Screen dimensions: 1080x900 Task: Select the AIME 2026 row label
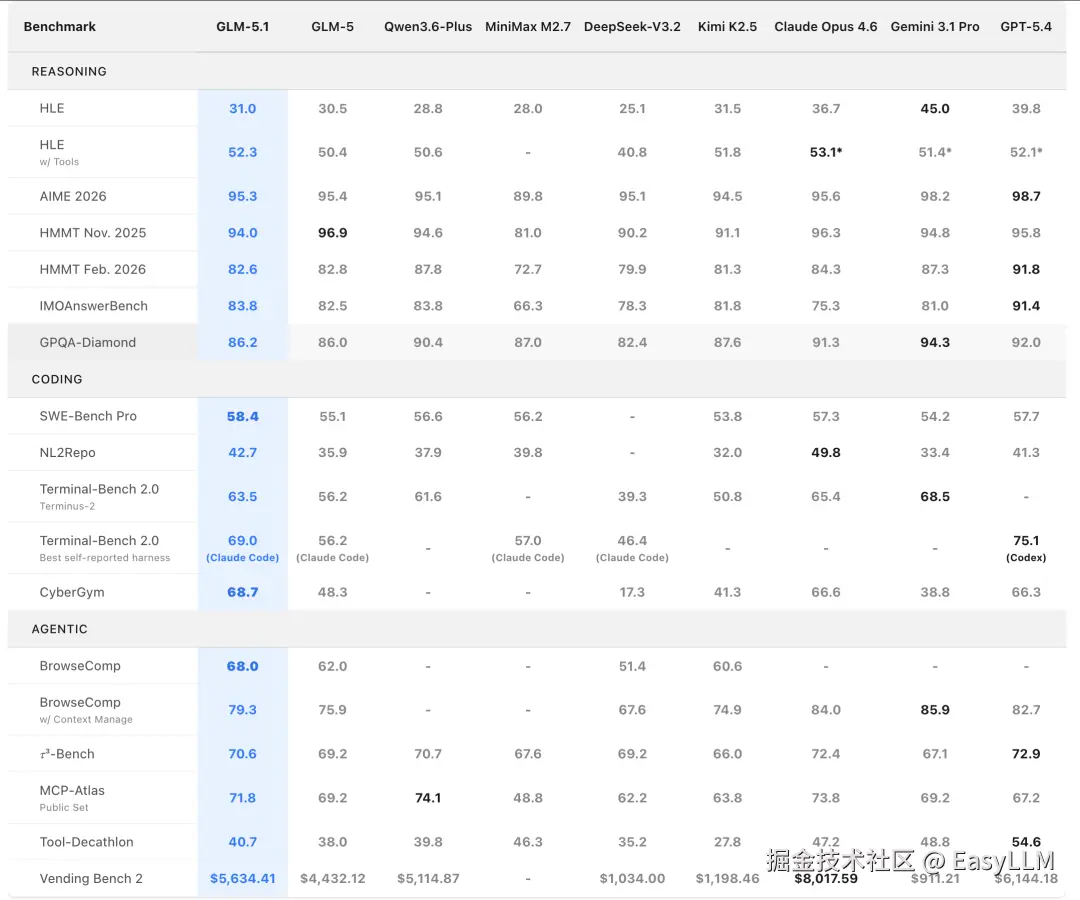(x=73, y=196)
